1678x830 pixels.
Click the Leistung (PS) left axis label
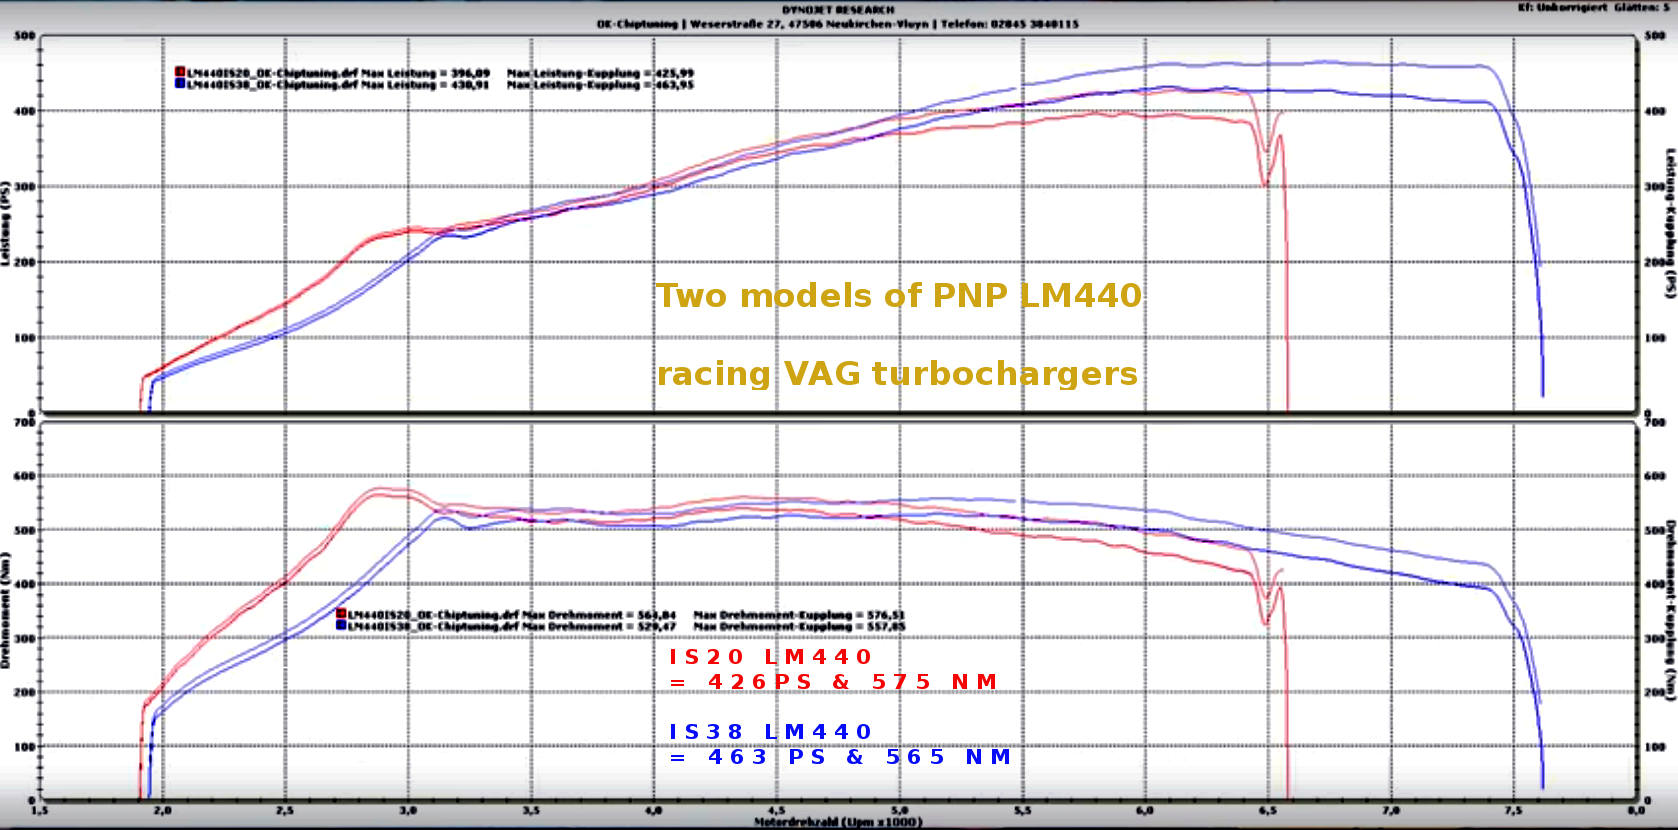click(6, 223)
